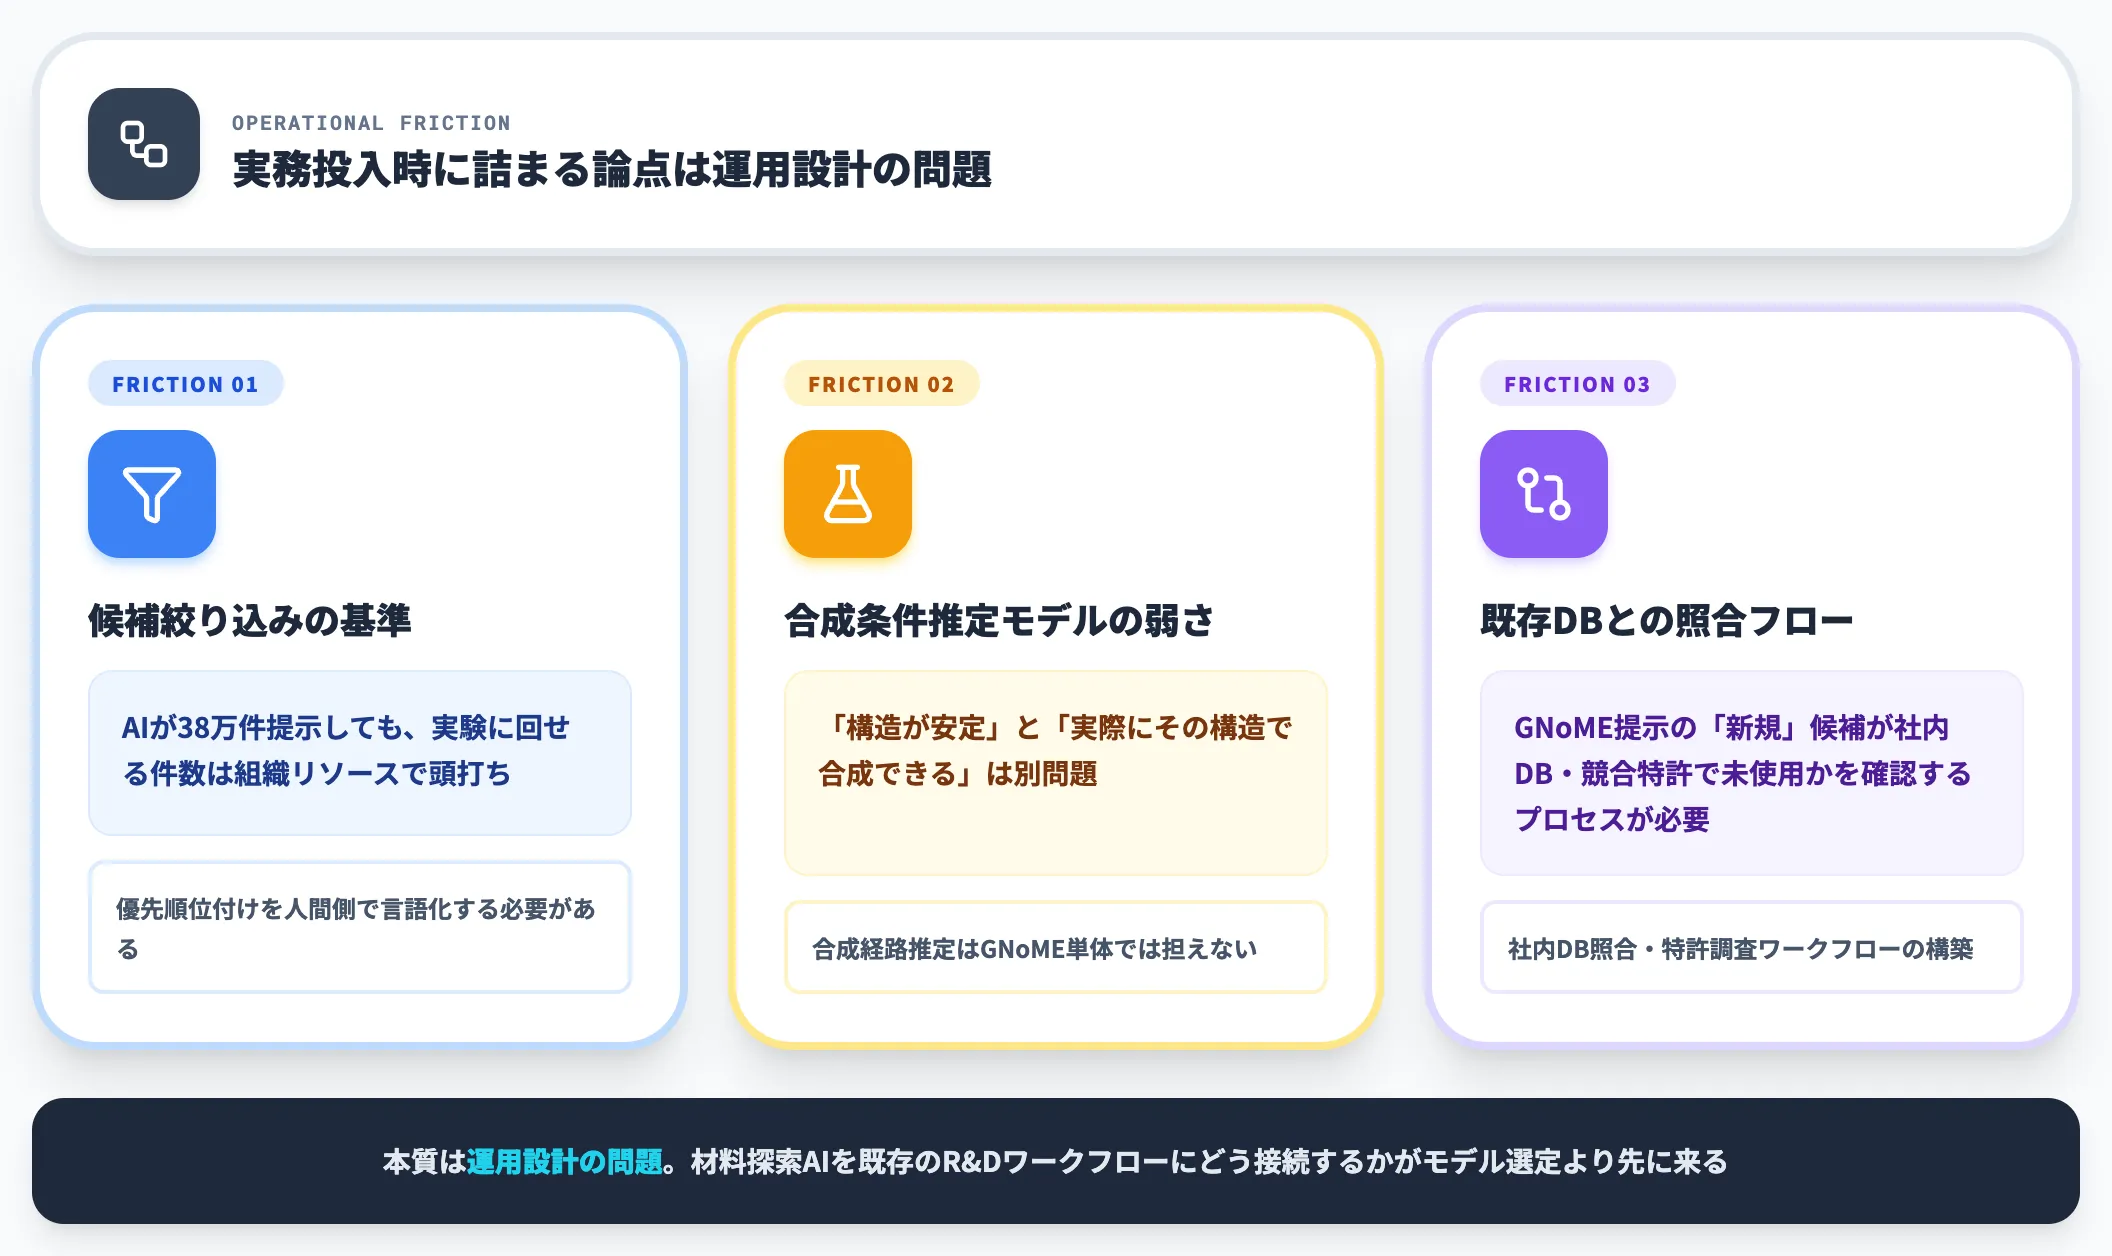Click the footer sentence 材料探索AIを既存のR&Dワークフロー
The width and height of the screenshot is (2112, 1256).
click(1209, 1161)
